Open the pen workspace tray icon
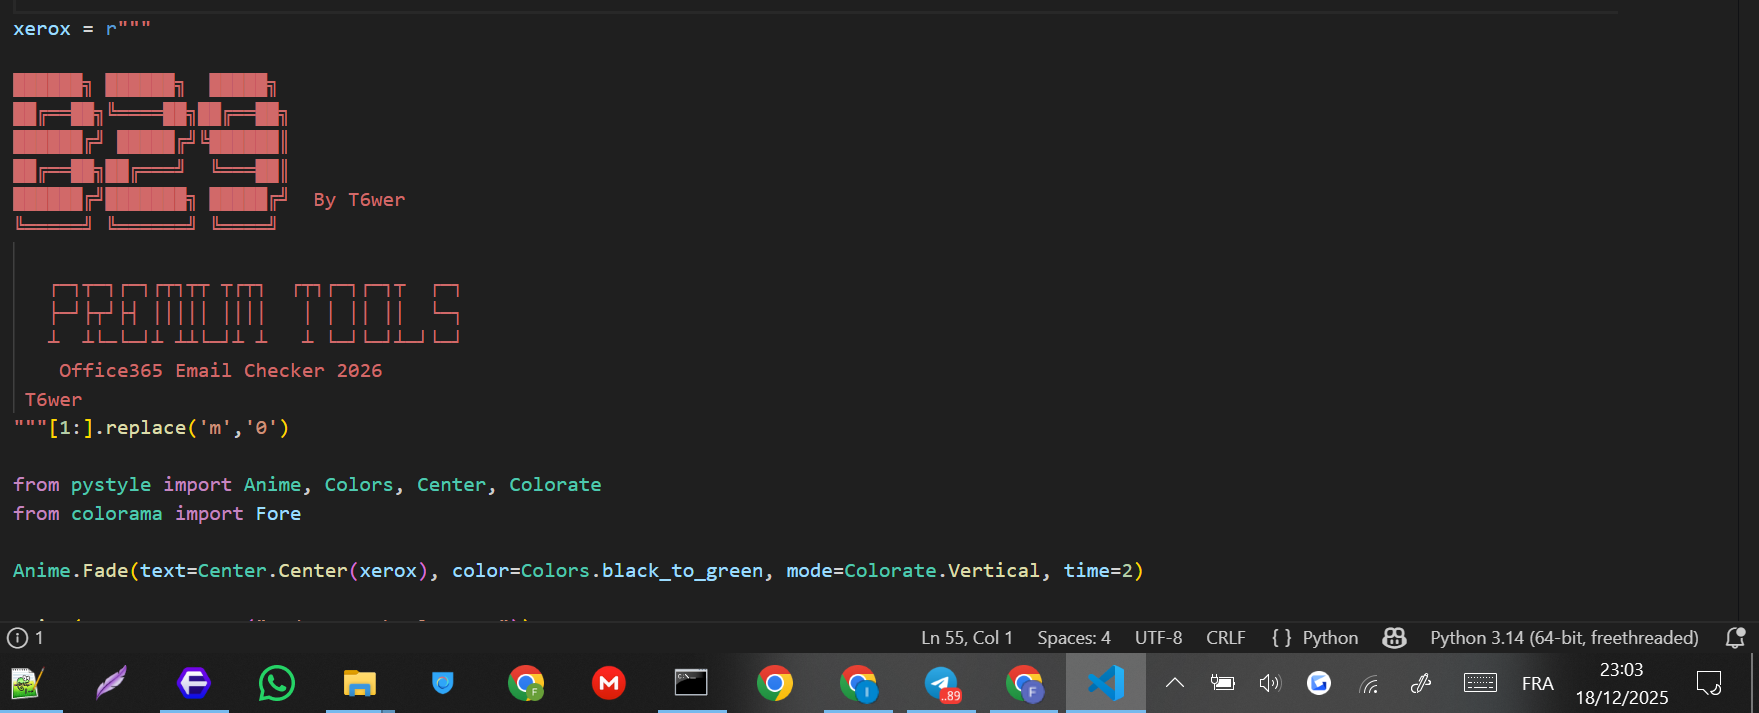Screen dimensions: 1759x713 tap(1421, 684)
